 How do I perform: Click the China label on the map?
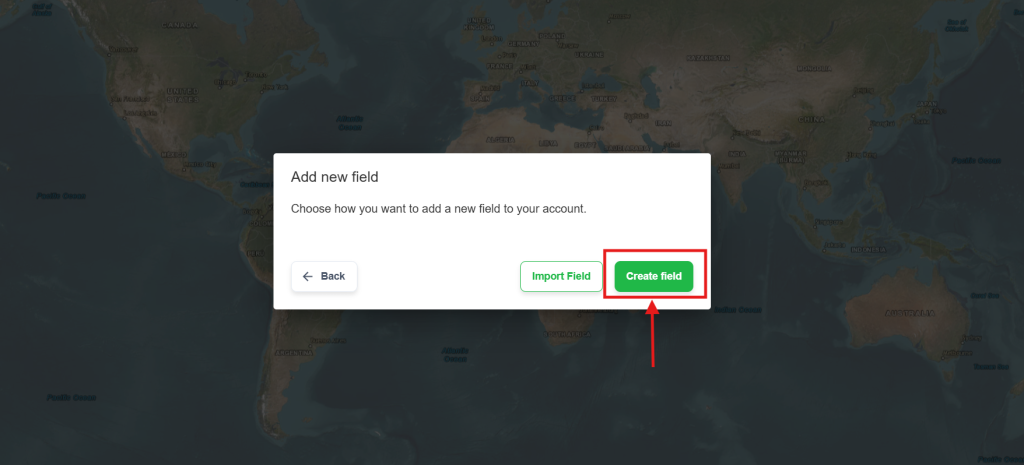[x=810, y=118]
